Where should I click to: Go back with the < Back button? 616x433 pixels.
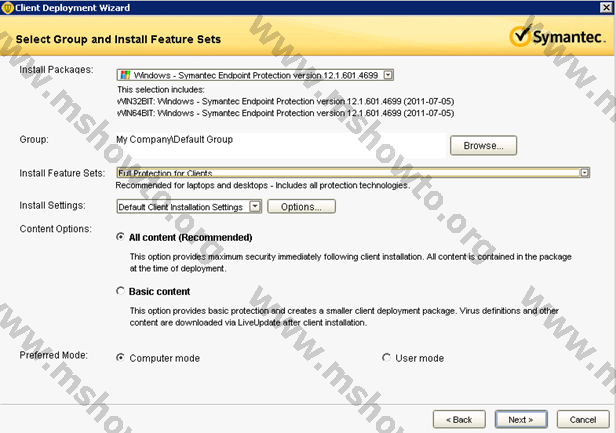[459, 420]
